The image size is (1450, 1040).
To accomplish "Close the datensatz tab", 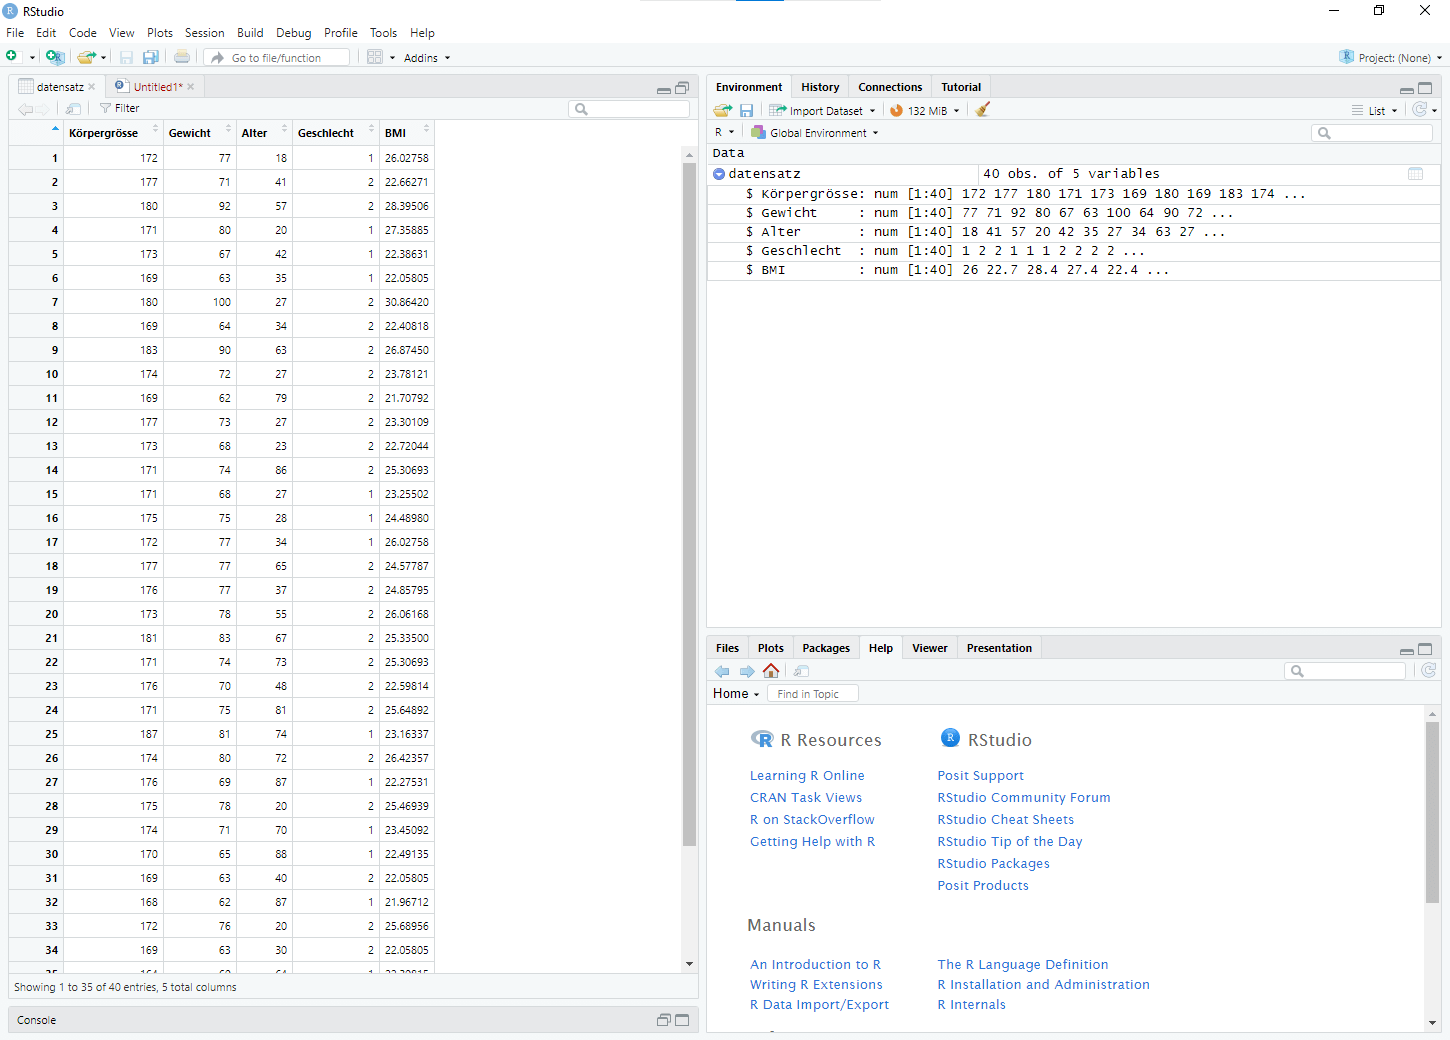I will click(92, 87).
